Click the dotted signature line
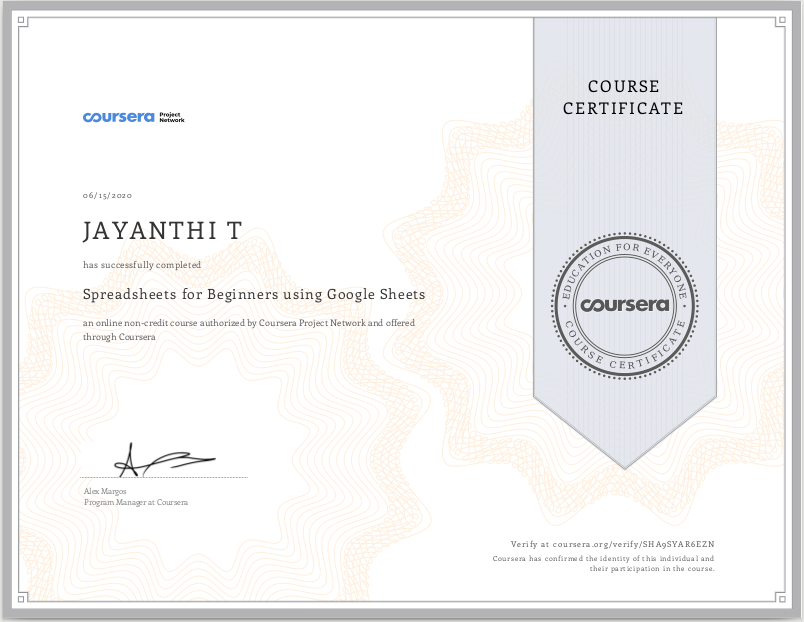 coord(165,478)
